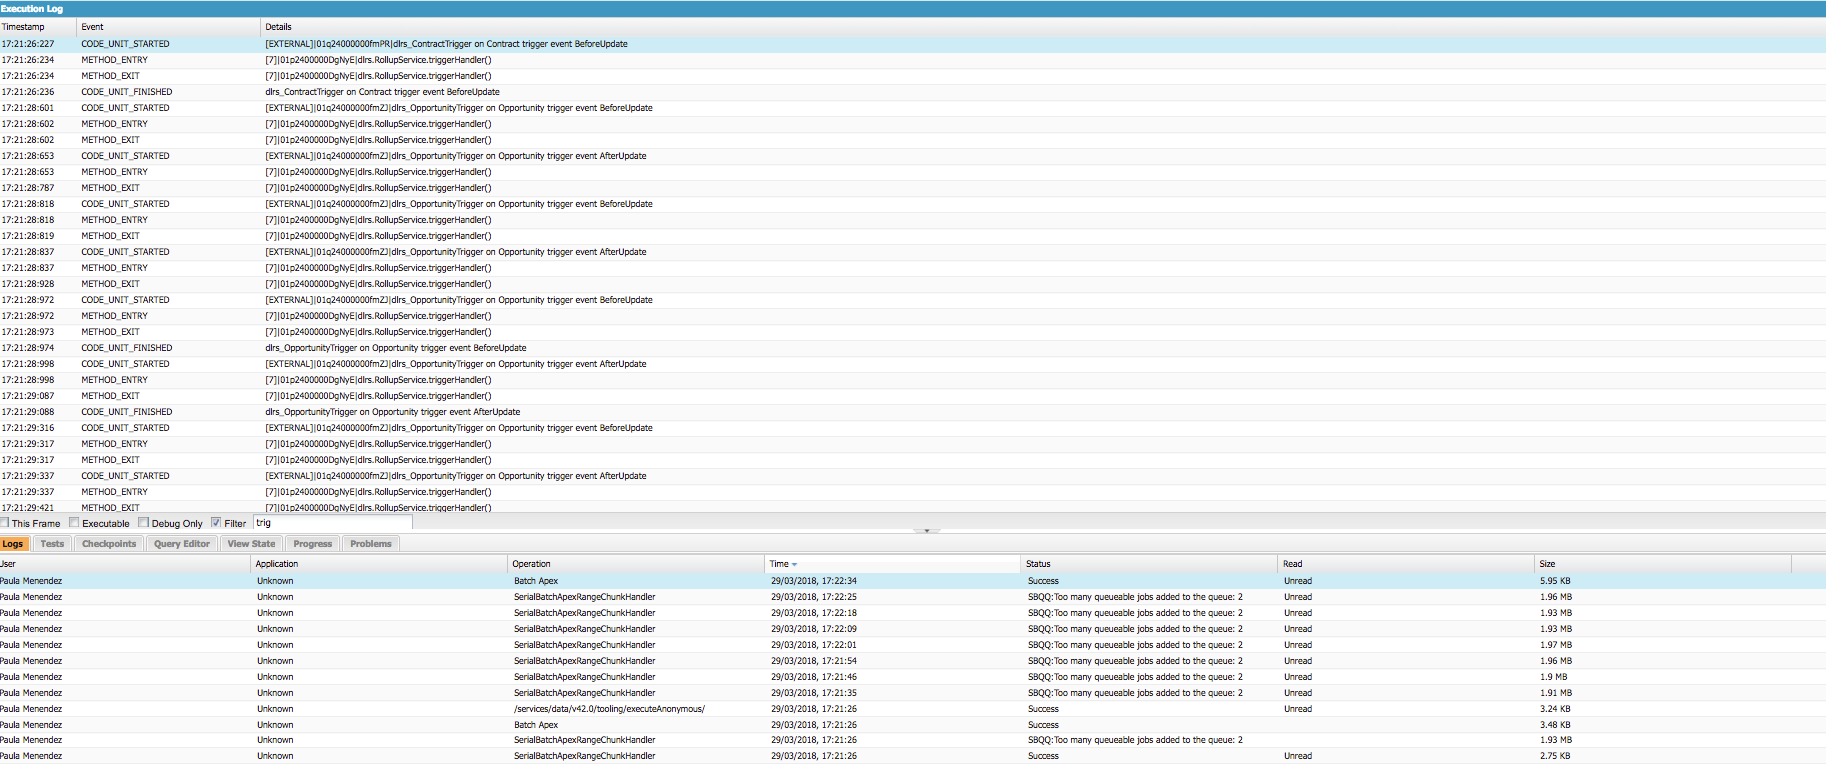Switch to the View State tab

[251, 544]
